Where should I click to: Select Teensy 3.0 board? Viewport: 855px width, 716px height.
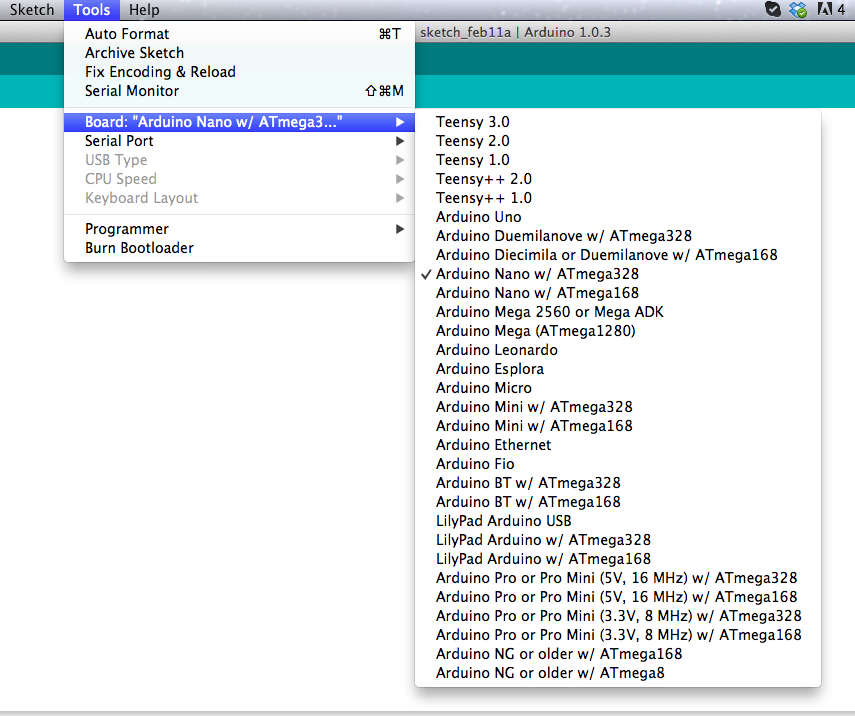click(472, 122)
